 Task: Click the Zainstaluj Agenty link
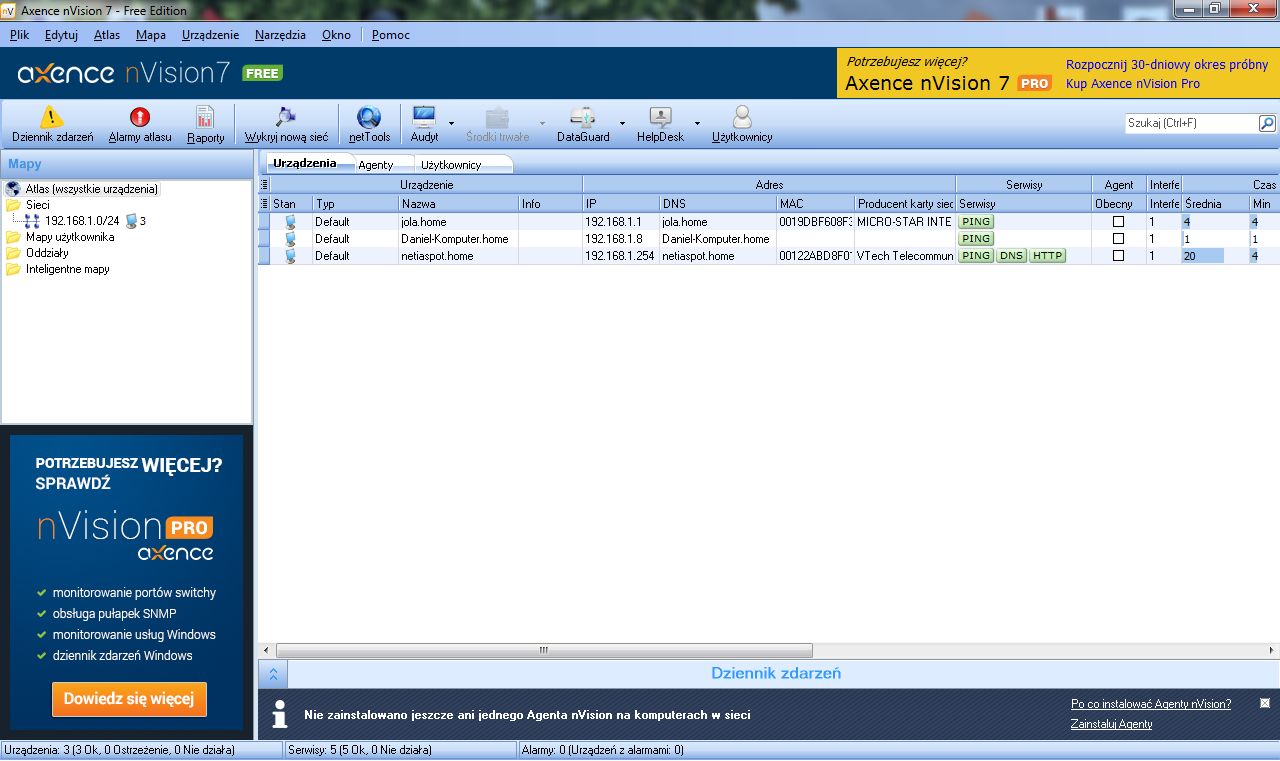(x=1110, y=724)
